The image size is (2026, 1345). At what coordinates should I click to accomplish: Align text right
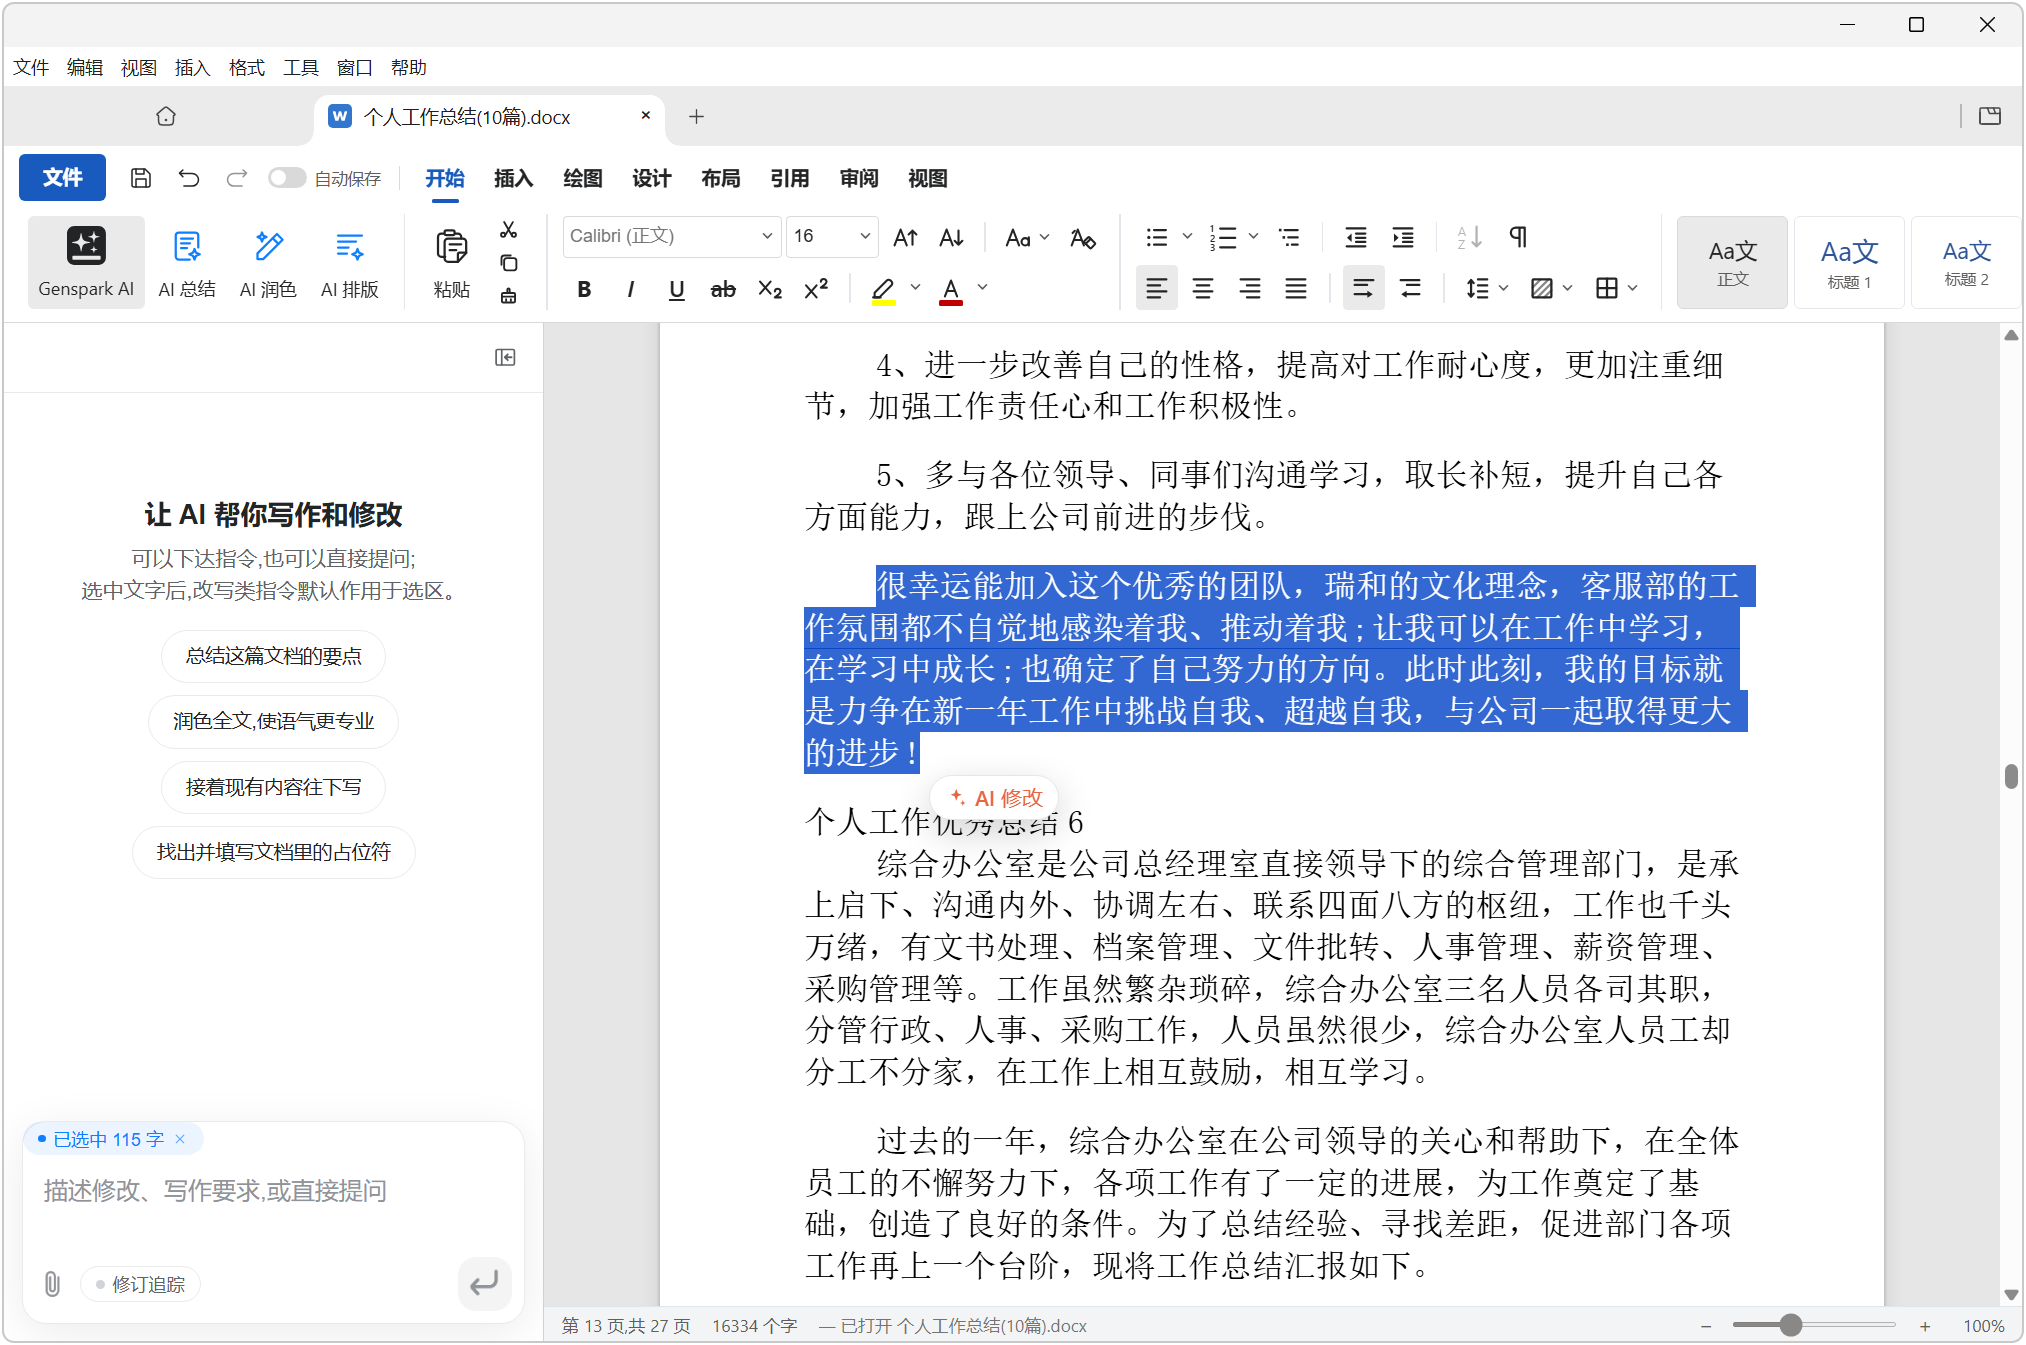coord(1250,289)
